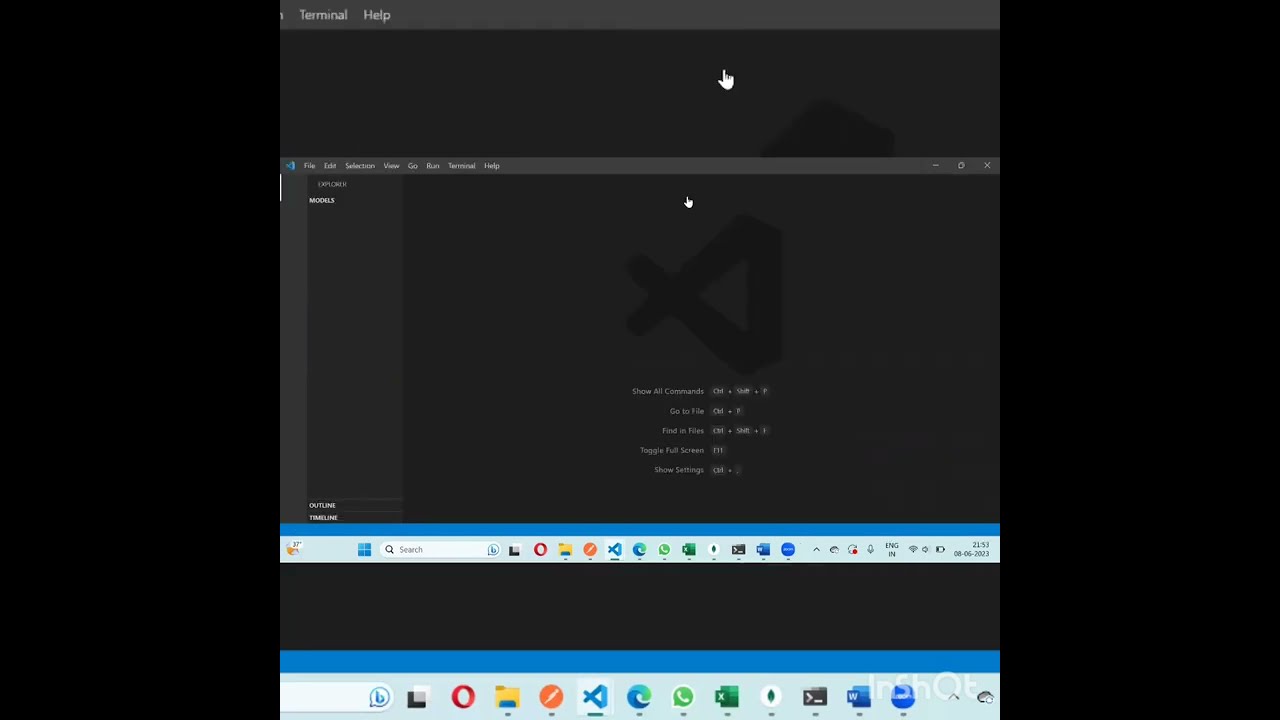1280x720 pixels.
Task: Open the ENG IN language switcher
Action: tap(891, 549)
